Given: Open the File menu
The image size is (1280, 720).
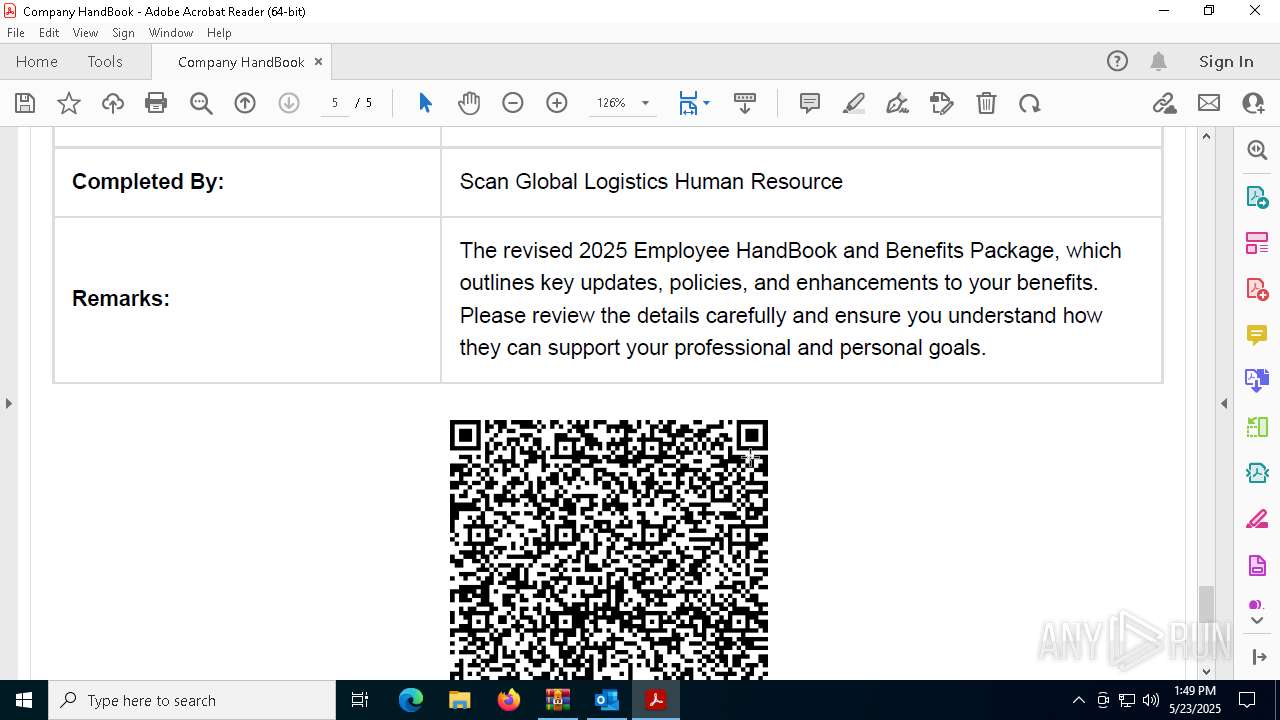Looking at the screenshot, I should (x=16, y=33).
